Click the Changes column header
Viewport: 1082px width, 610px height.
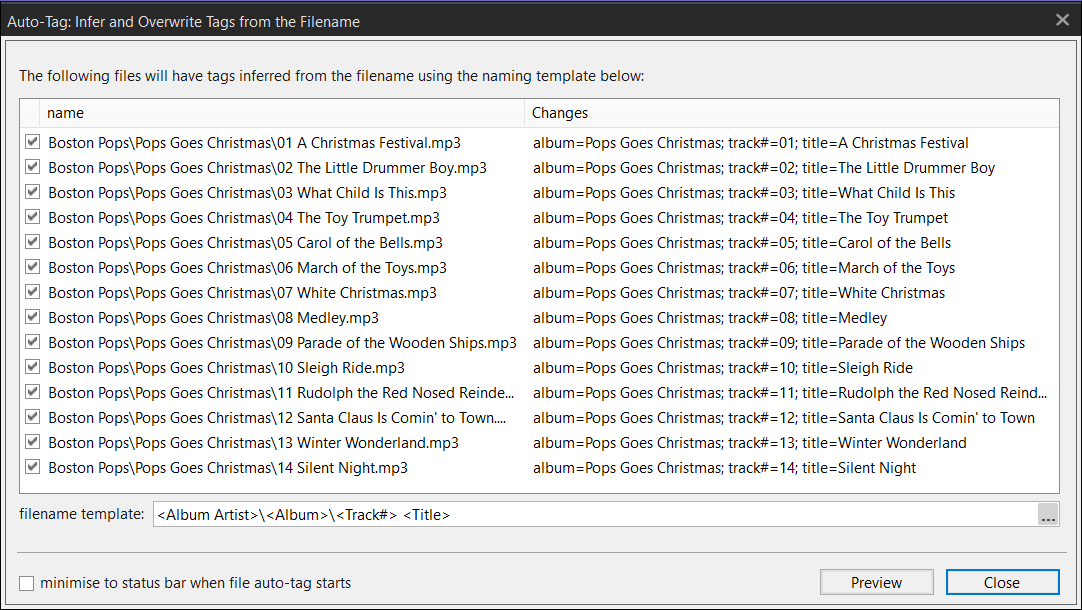coord(790,113)
